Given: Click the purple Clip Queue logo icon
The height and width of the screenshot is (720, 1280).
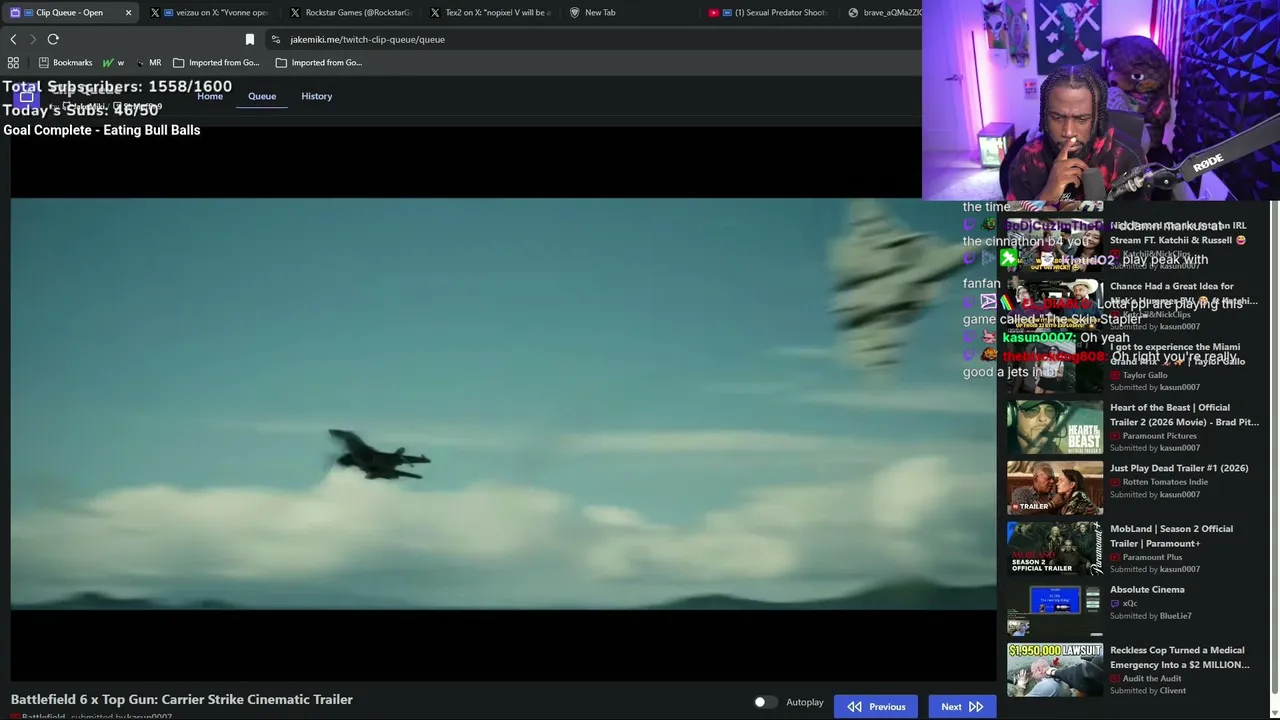Looking at the screenshot, I should [27, 96].
